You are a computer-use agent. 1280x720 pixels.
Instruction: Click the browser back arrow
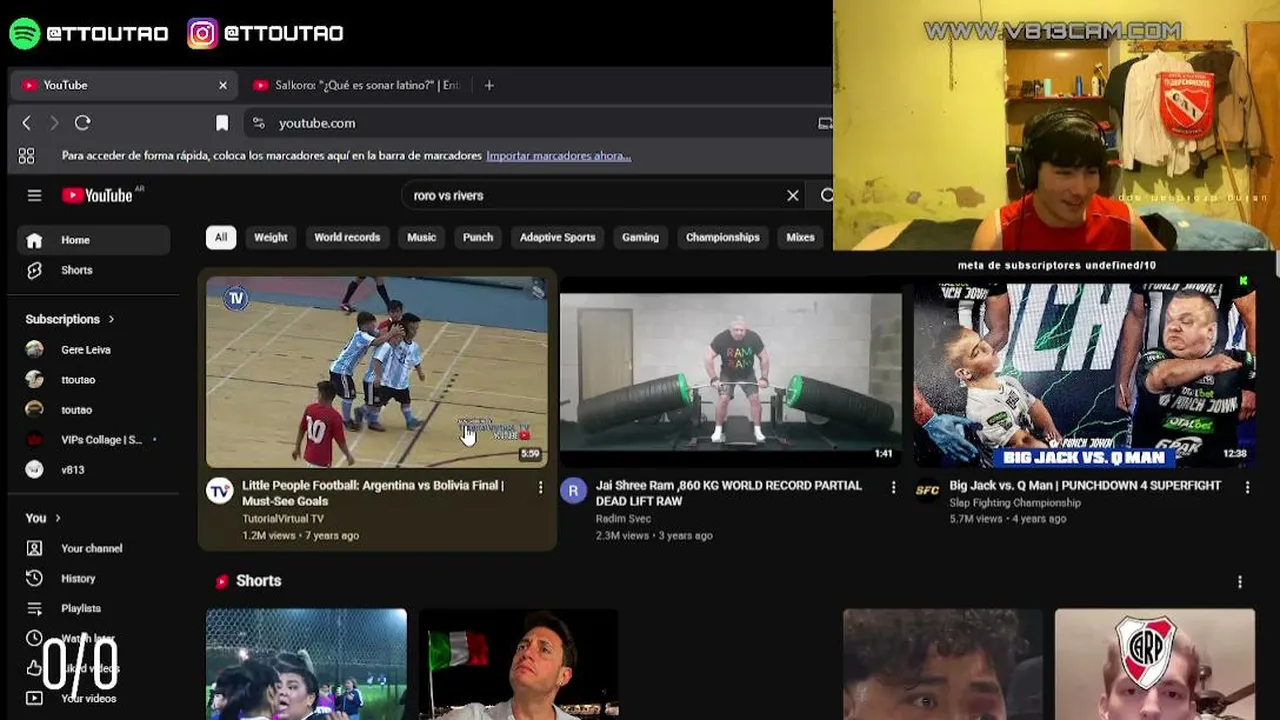[27, 123]
